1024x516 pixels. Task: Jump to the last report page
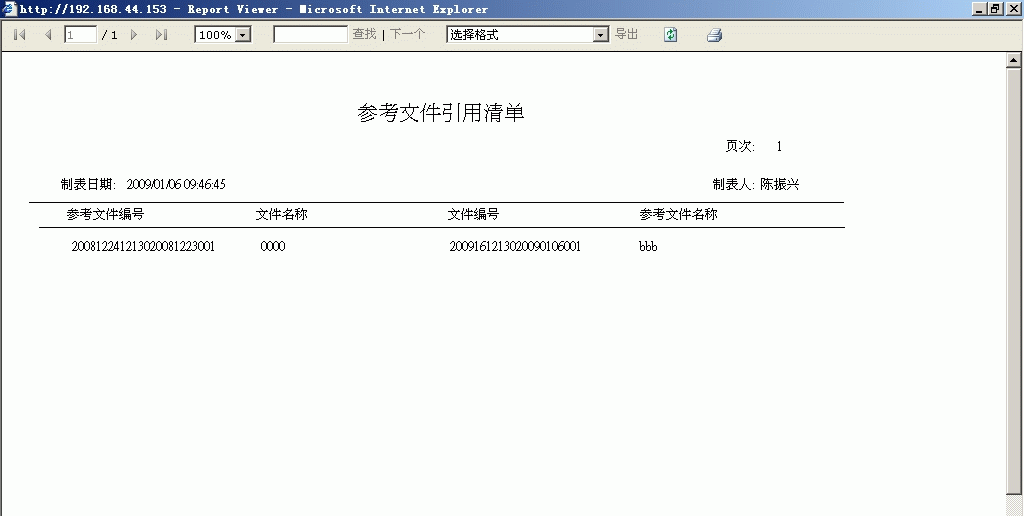click(161, 35)
